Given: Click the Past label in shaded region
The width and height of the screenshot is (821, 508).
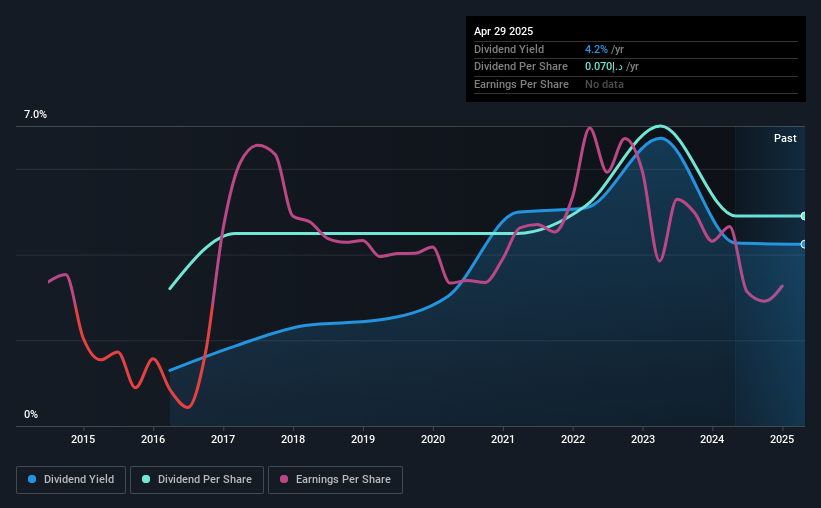Looking at the screenshot, I should (x=785, y=138).
